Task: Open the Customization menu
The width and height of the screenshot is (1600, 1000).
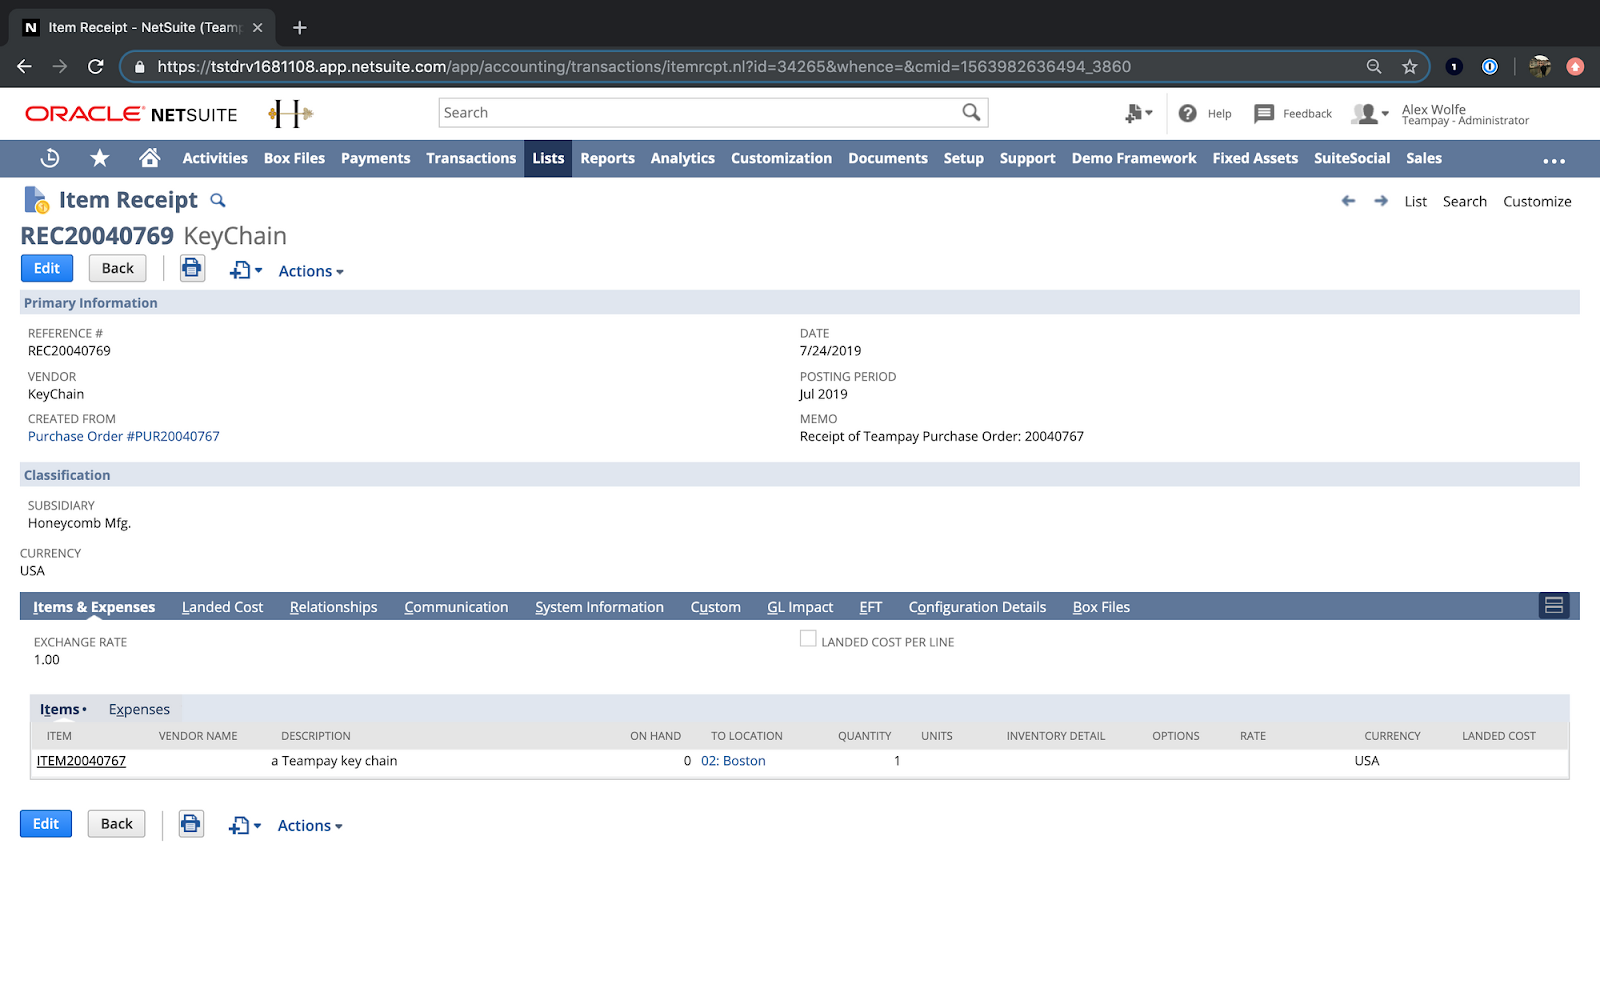Action: [x=781, y=158]
